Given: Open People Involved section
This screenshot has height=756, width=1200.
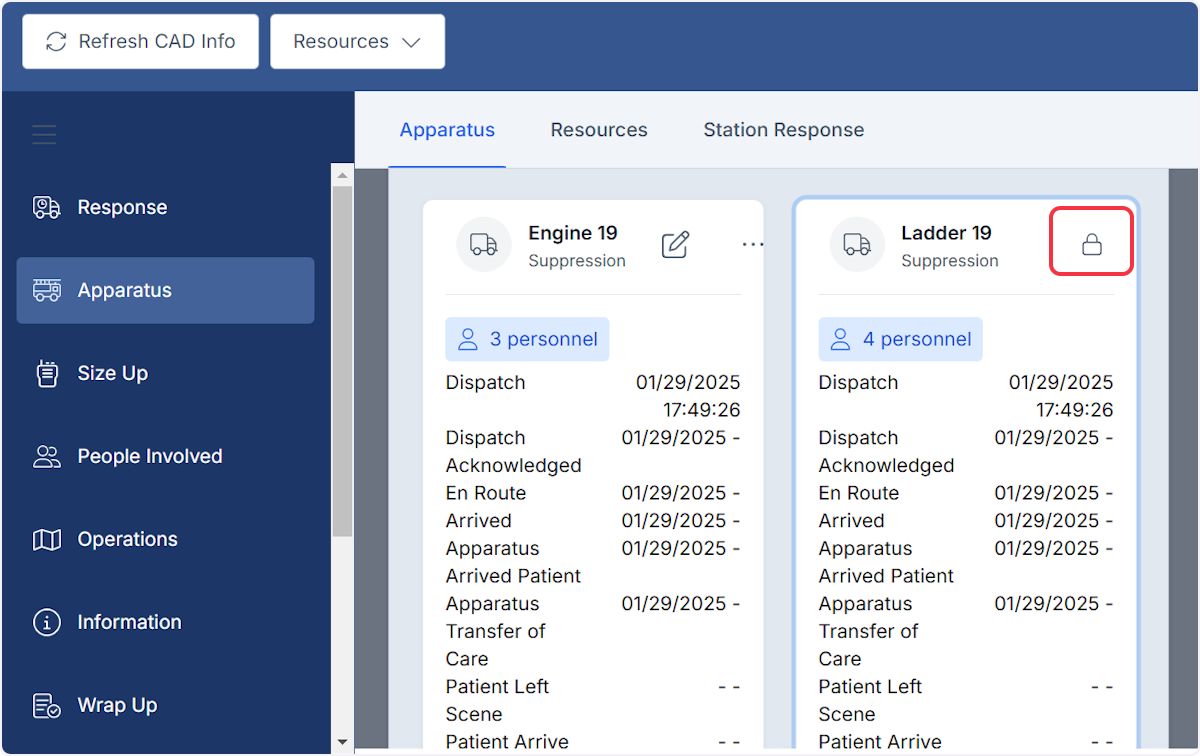Looking at the screenshot, I should 166,457.
